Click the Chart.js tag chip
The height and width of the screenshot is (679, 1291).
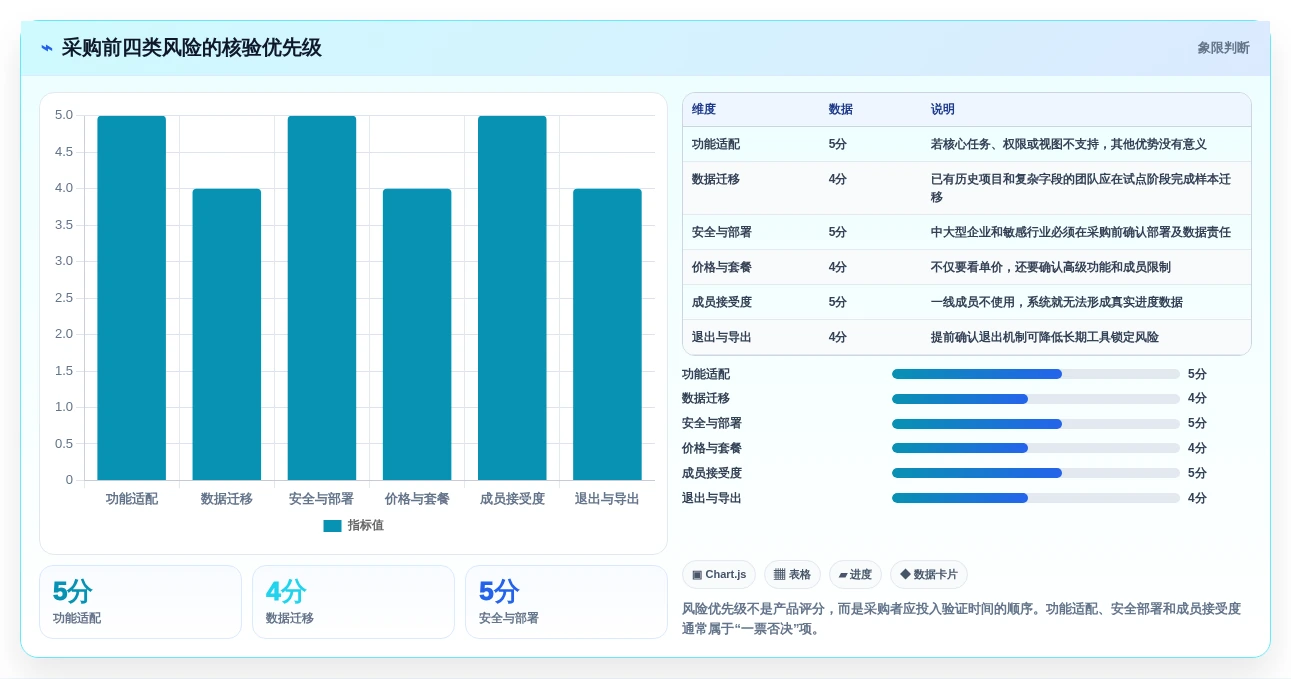pos(719,574)
